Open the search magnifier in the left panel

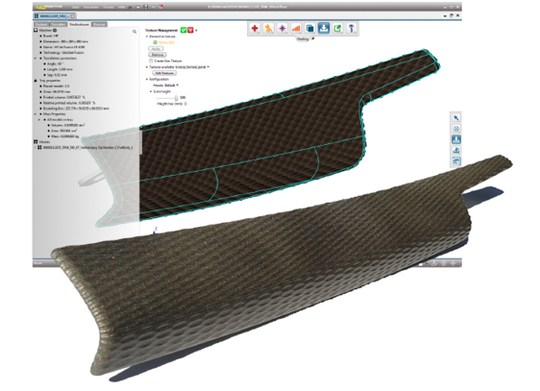[134, 31]
